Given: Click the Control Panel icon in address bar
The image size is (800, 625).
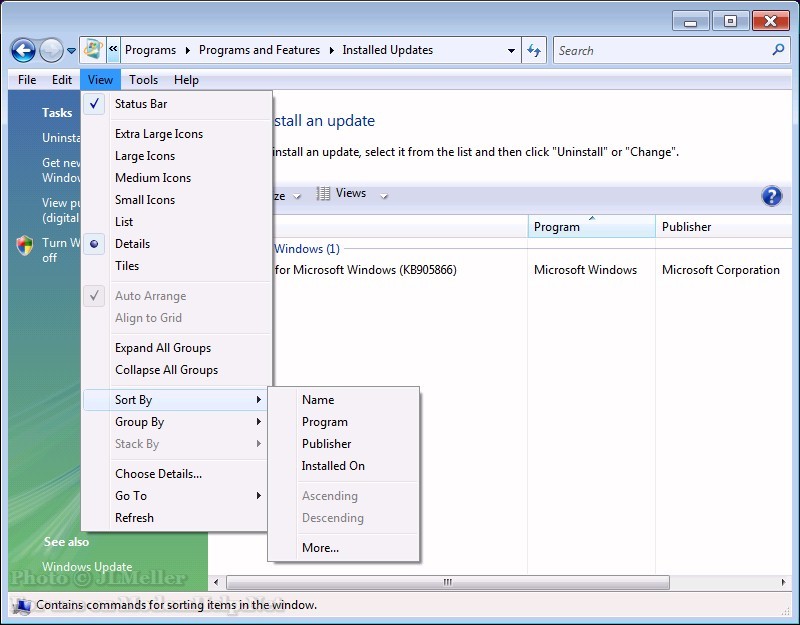Looking at the screenshot, I should [x=93, y=49].
